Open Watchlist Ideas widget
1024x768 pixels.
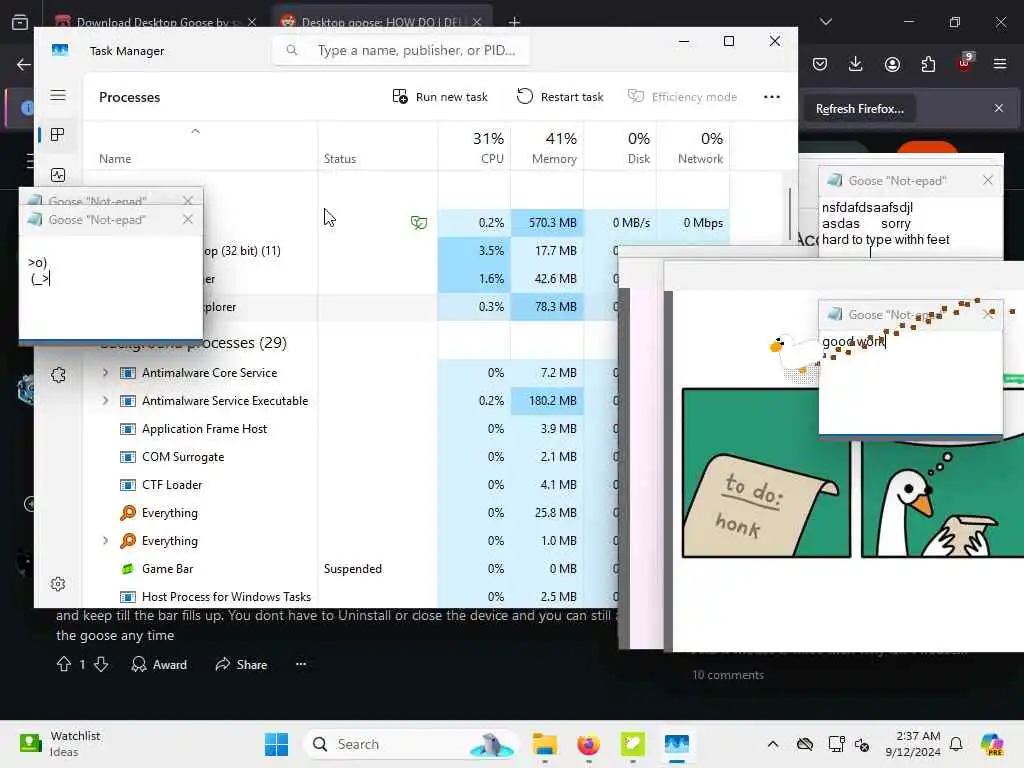point(60,744)
